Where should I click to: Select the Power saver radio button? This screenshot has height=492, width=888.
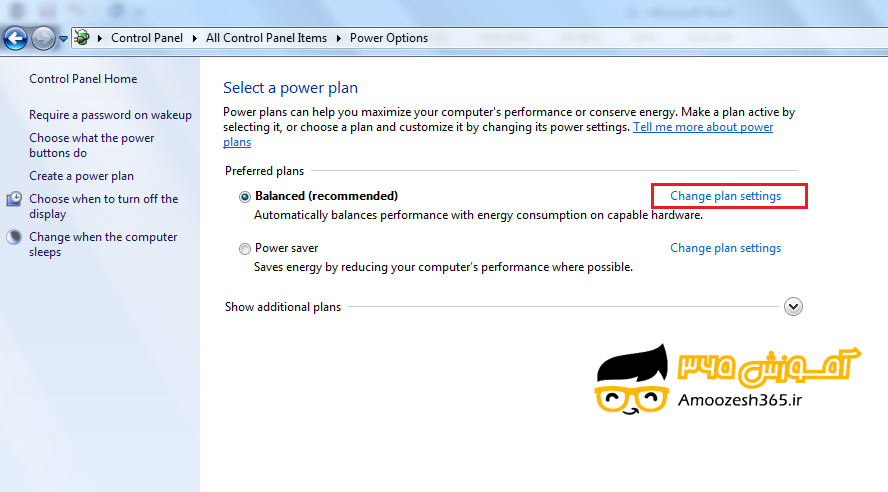click(x=245, y=249)
